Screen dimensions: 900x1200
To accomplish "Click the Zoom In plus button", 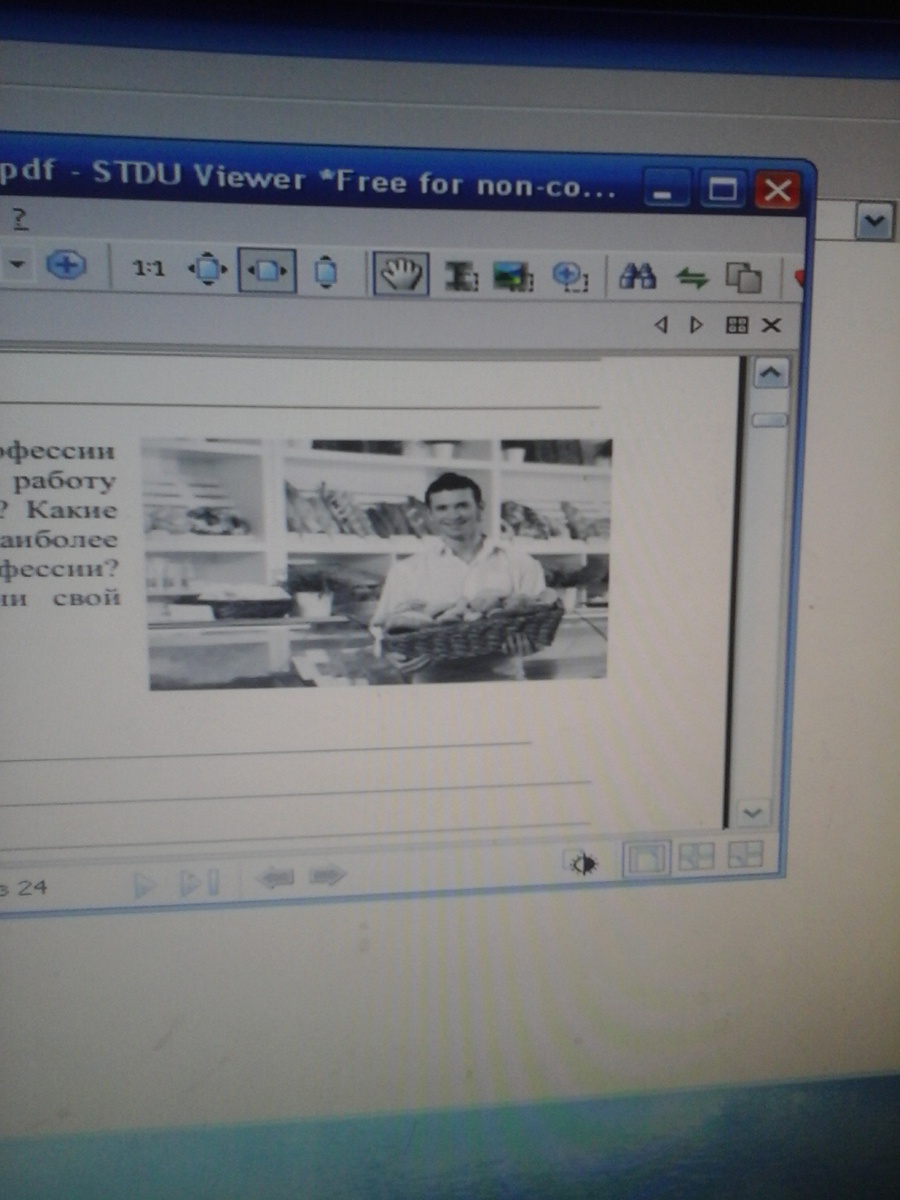I will click(67, 267).
